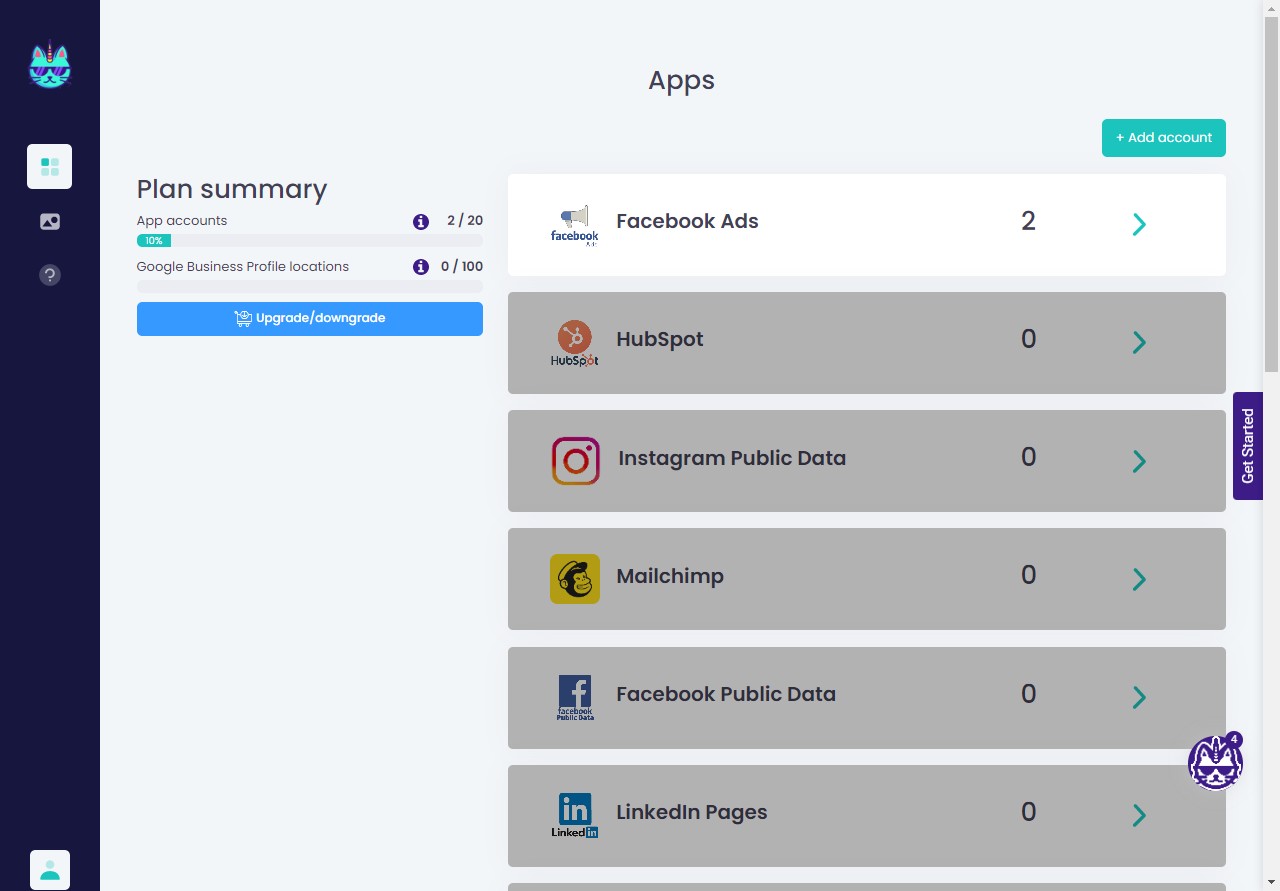Click the Add account button

[x=1164, y=138]
